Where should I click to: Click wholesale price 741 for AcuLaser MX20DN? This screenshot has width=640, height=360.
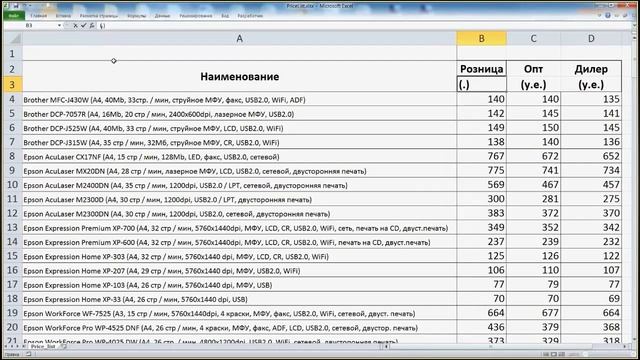pos(533,170)
